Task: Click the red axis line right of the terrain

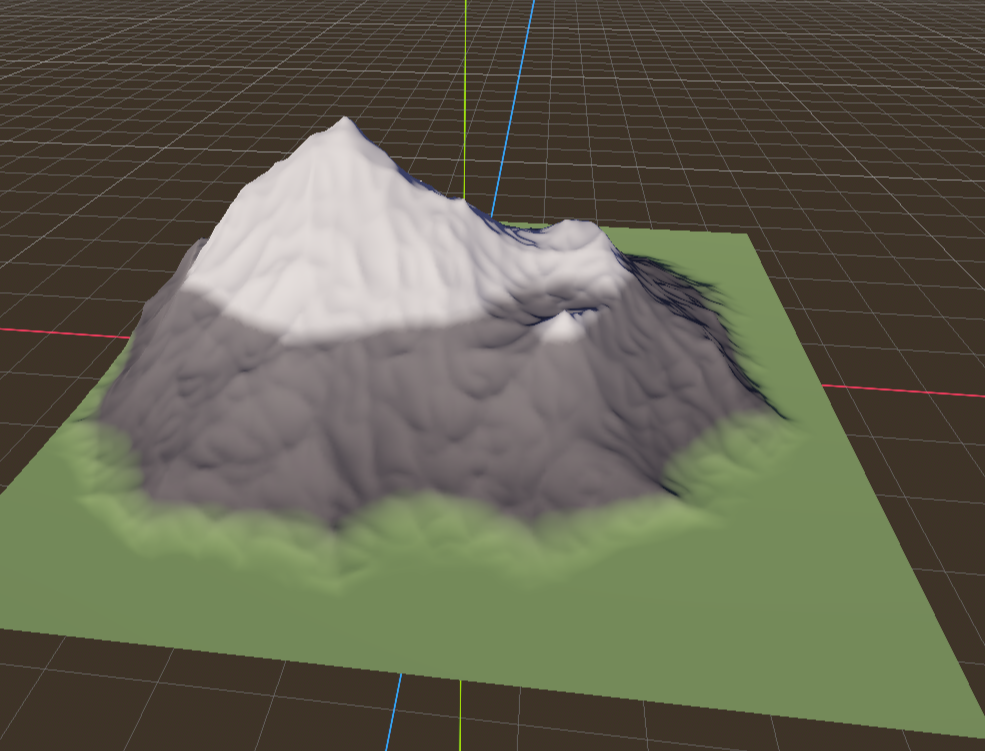Action: tap(900, 391)
